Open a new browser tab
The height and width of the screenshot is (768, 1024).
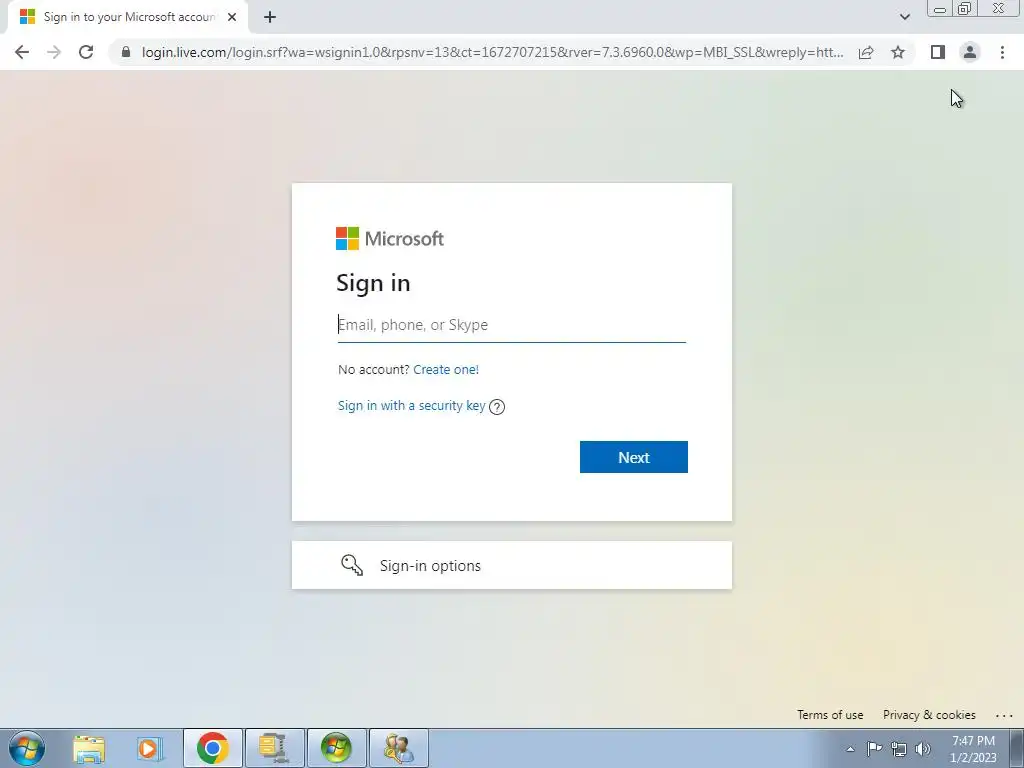pos(270,17)
